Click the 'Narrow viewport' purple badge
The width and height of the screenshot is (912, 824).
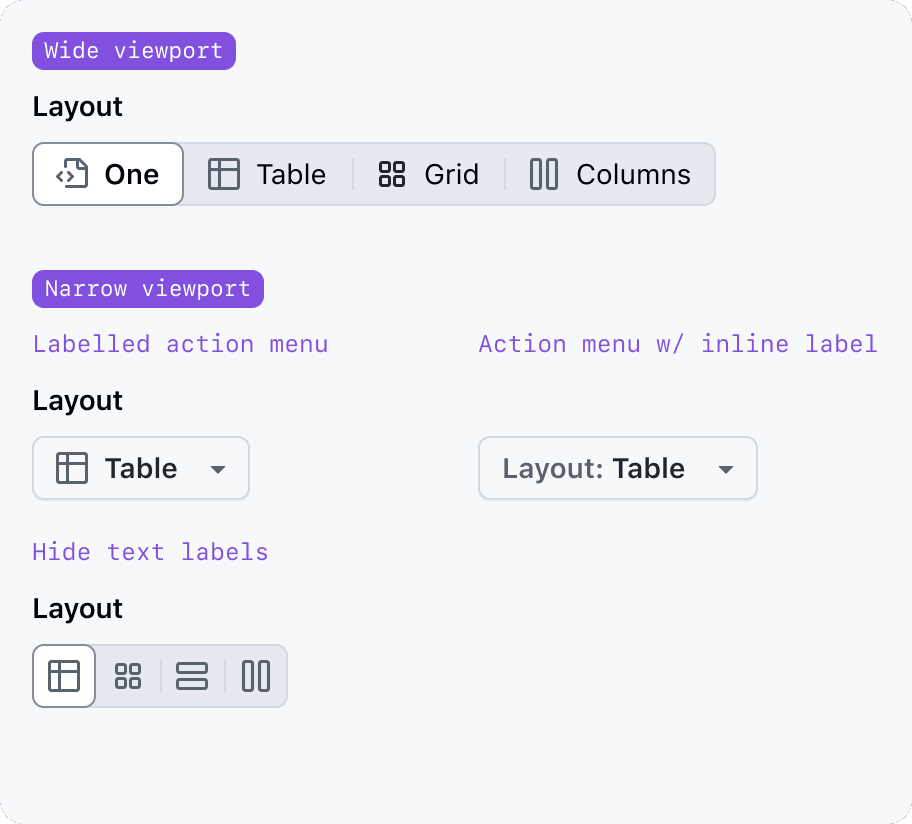(x=148, y=289)
